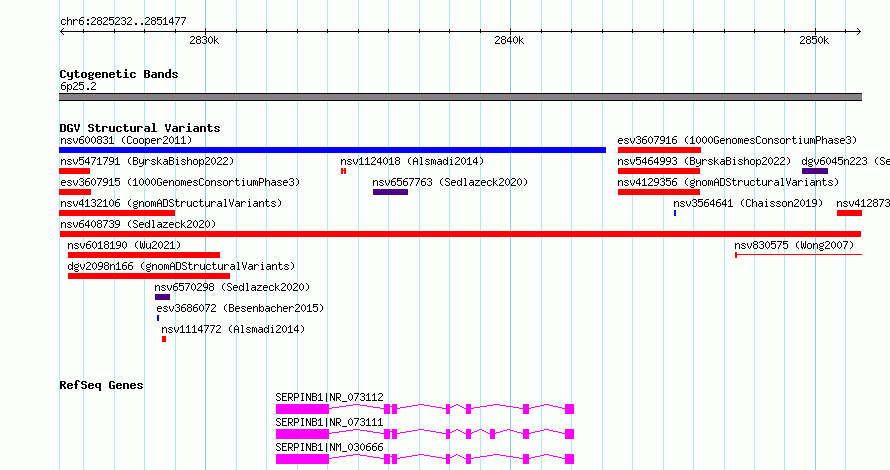Click the nsv6570298 purple variant bar
This screenshot has width=890, height=470.
click(162, 297)
